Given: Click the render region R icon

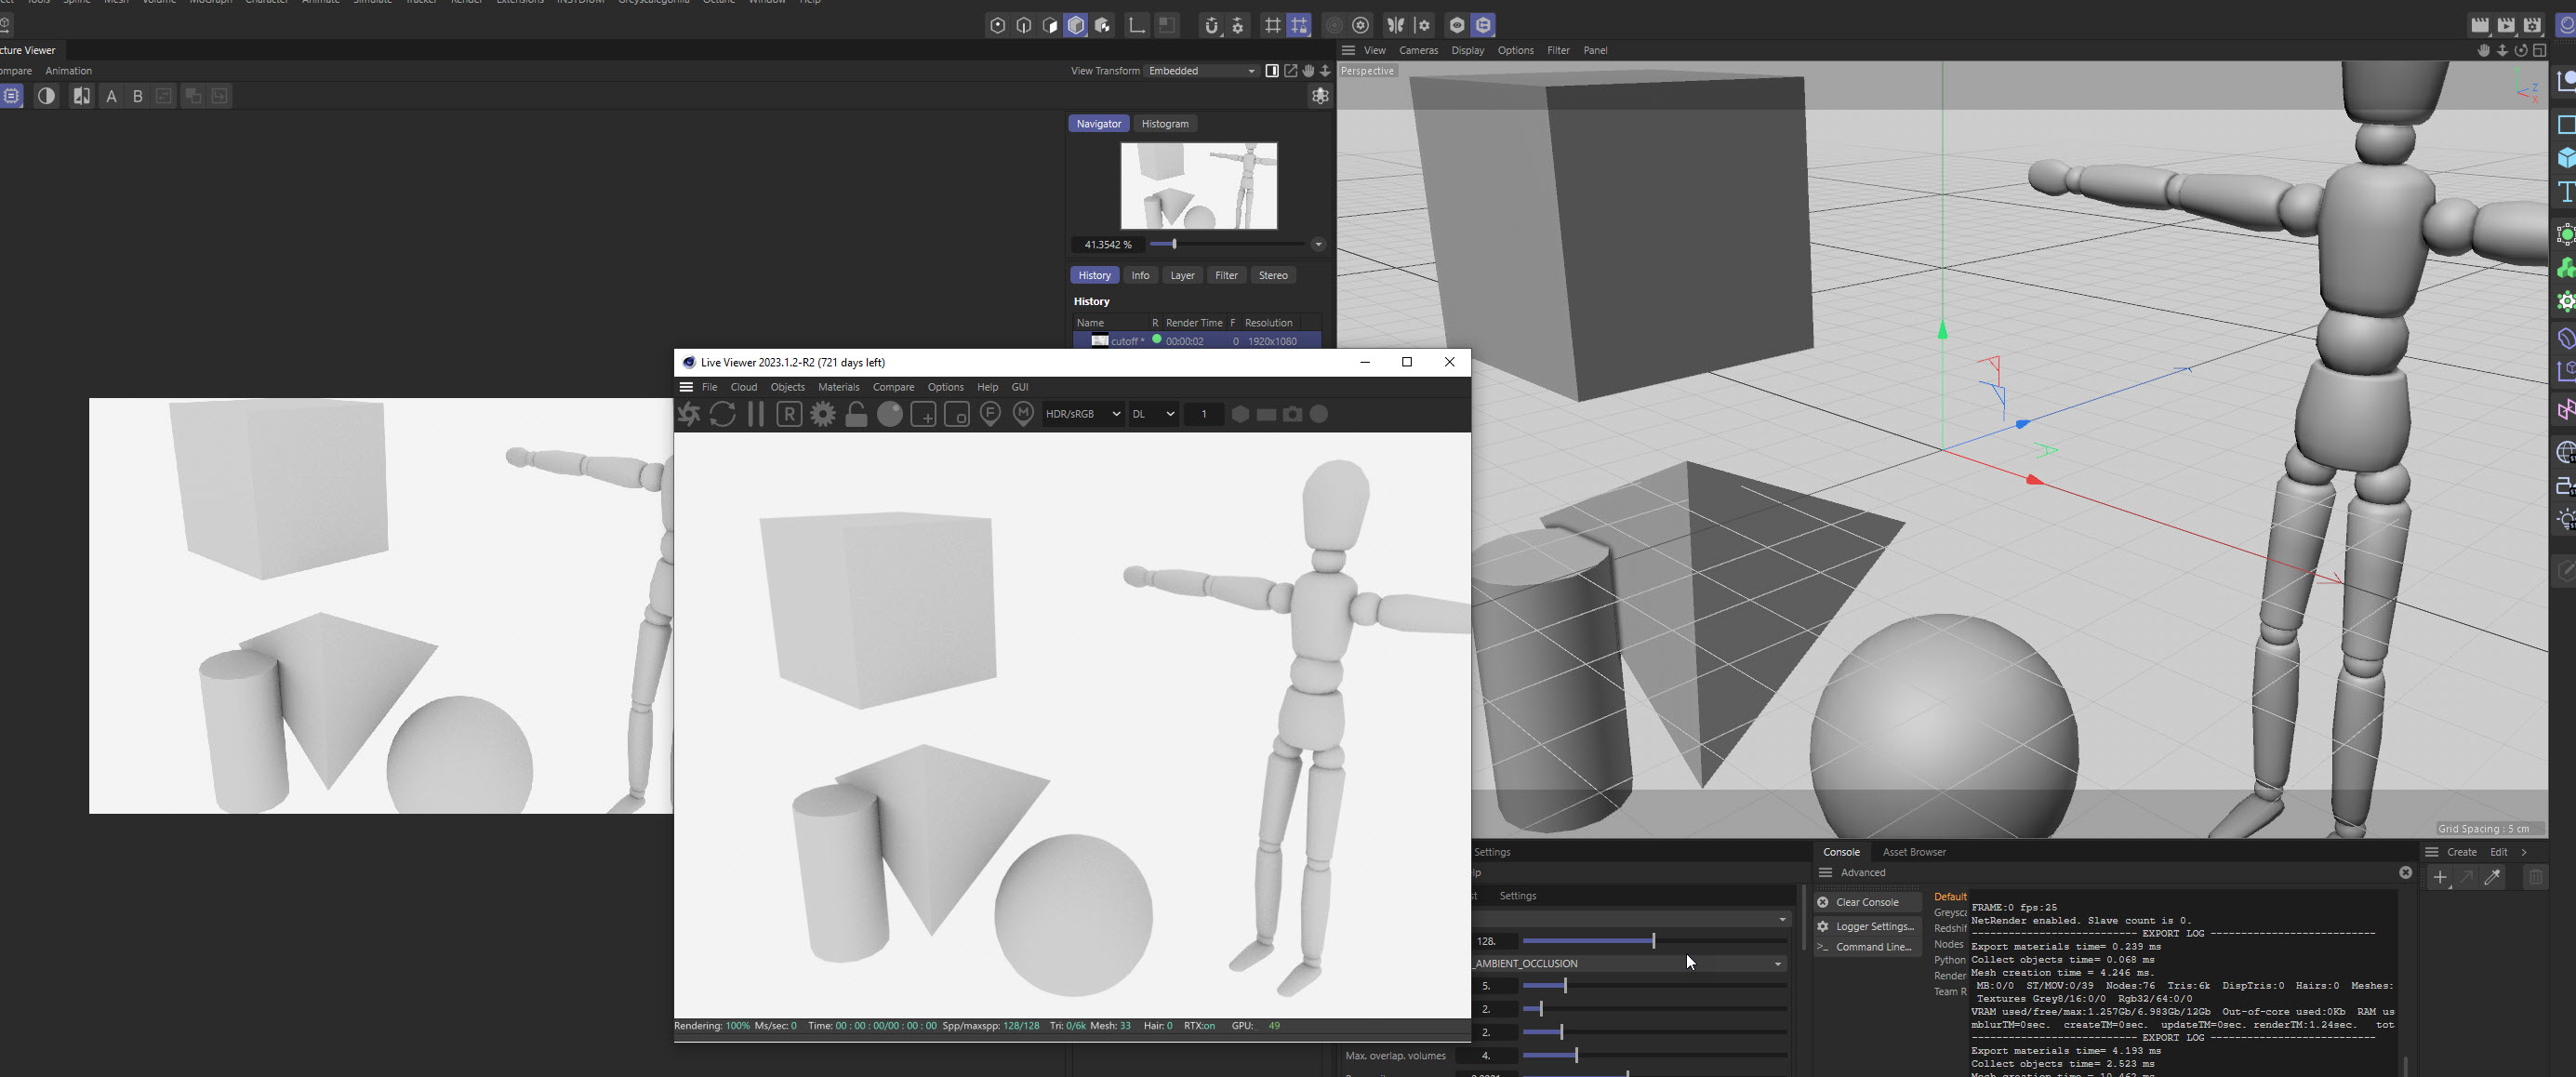Looking at the screenshot, I should point(789,414).
